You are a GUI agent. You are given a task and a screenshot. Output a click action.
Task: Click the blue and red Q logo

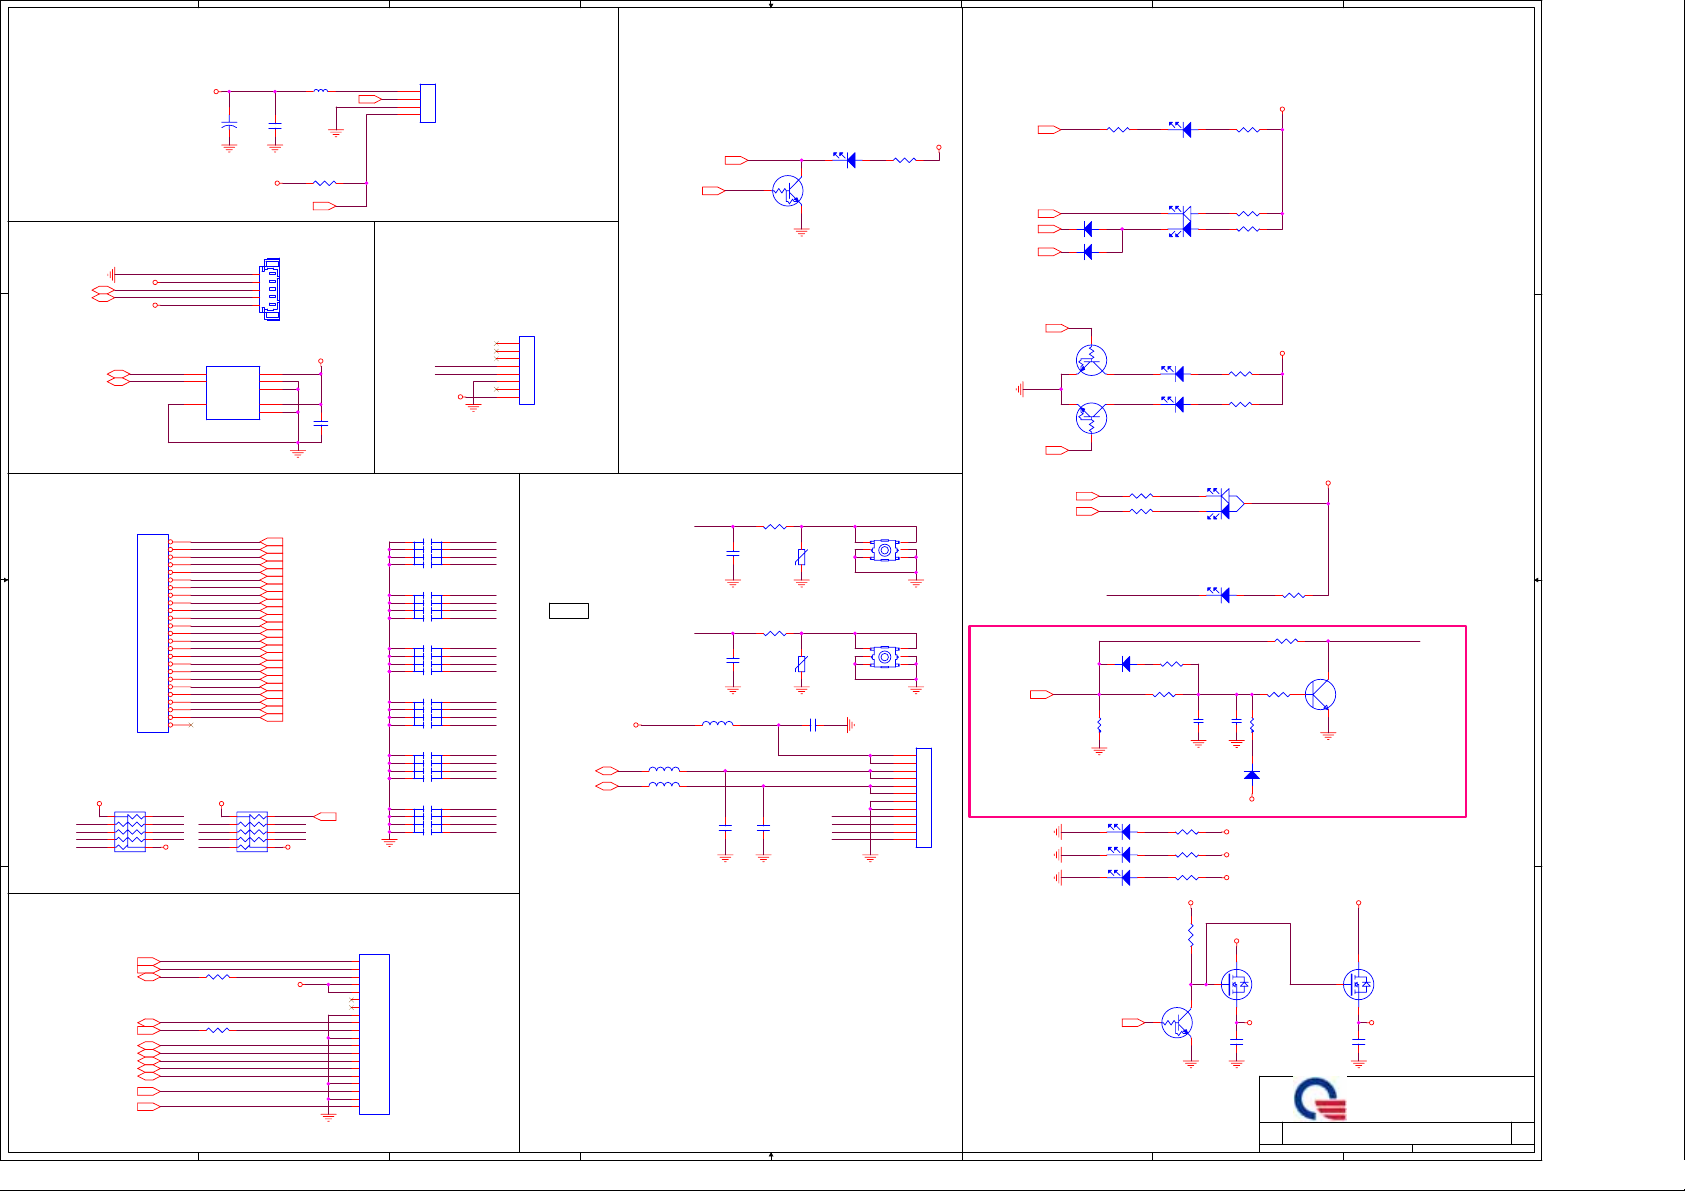tap(1320, 1098)
